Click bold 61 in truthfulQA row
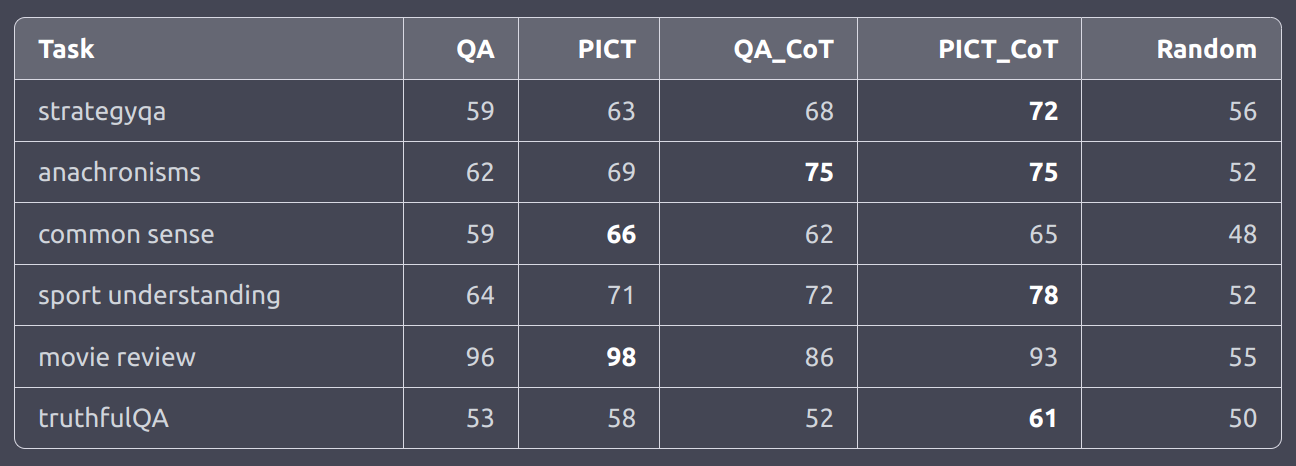Screen dimensions: 1296x466 pyautogui.click(x=1043, y=418)
